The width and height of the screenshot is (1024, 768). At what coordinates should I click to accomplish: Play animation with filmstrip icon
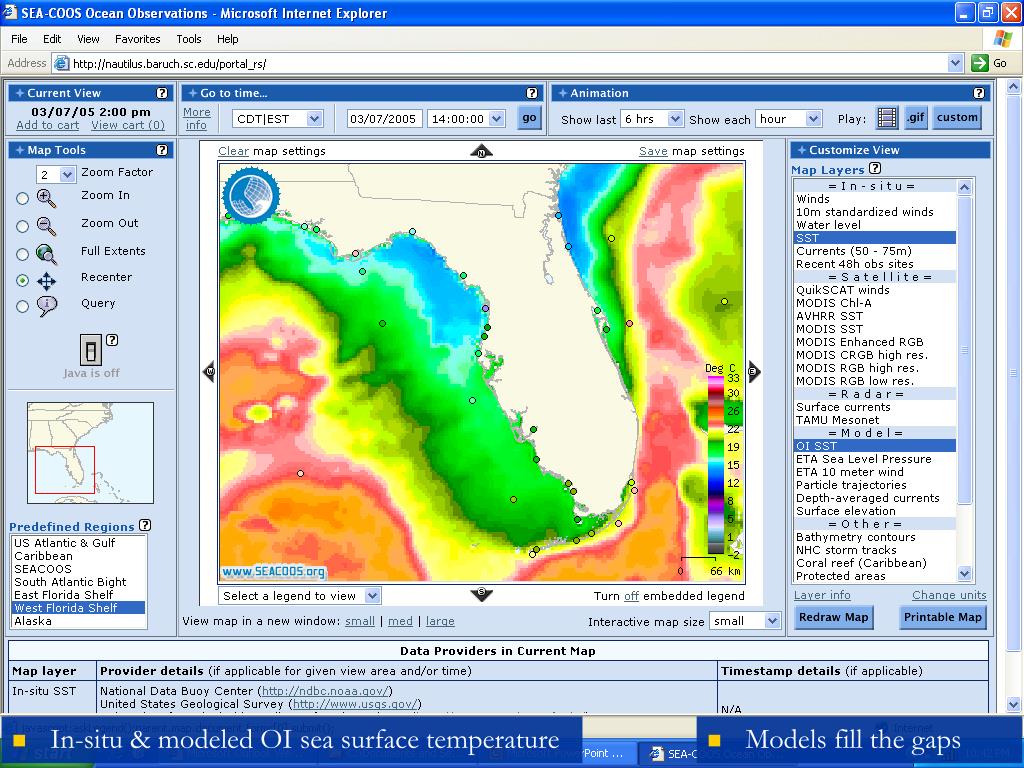(887, 118)
